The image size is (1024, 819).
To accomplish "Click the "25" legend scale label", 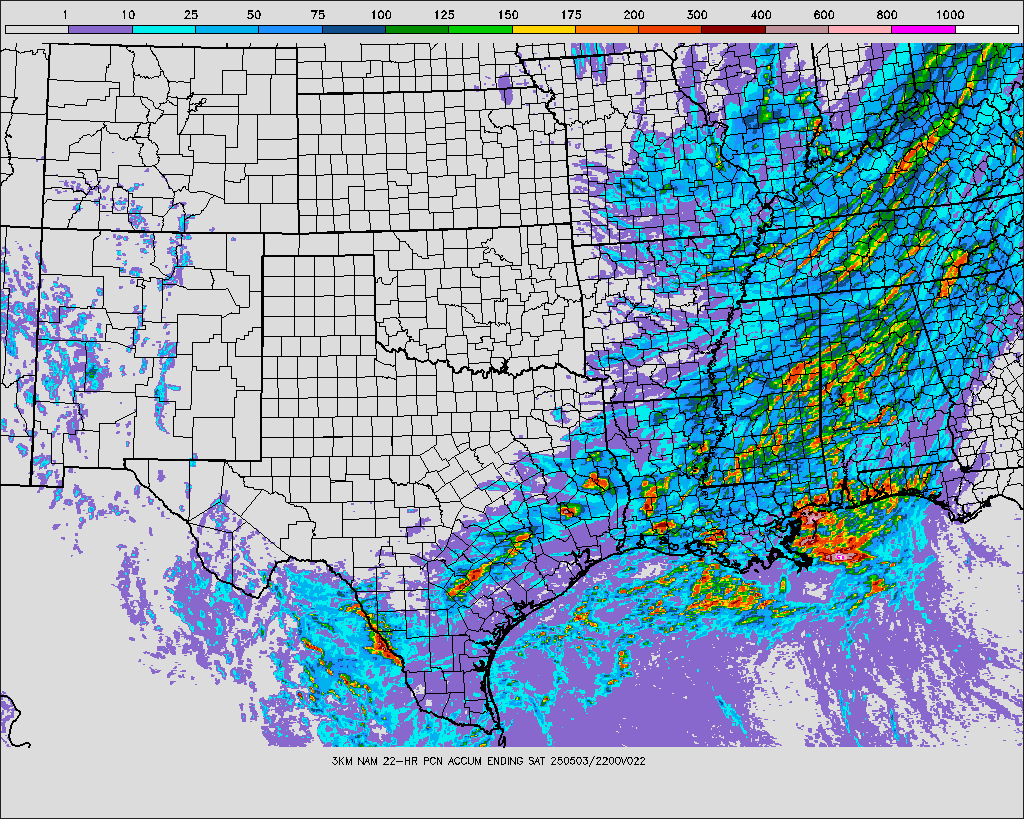I will pos(191,14).
